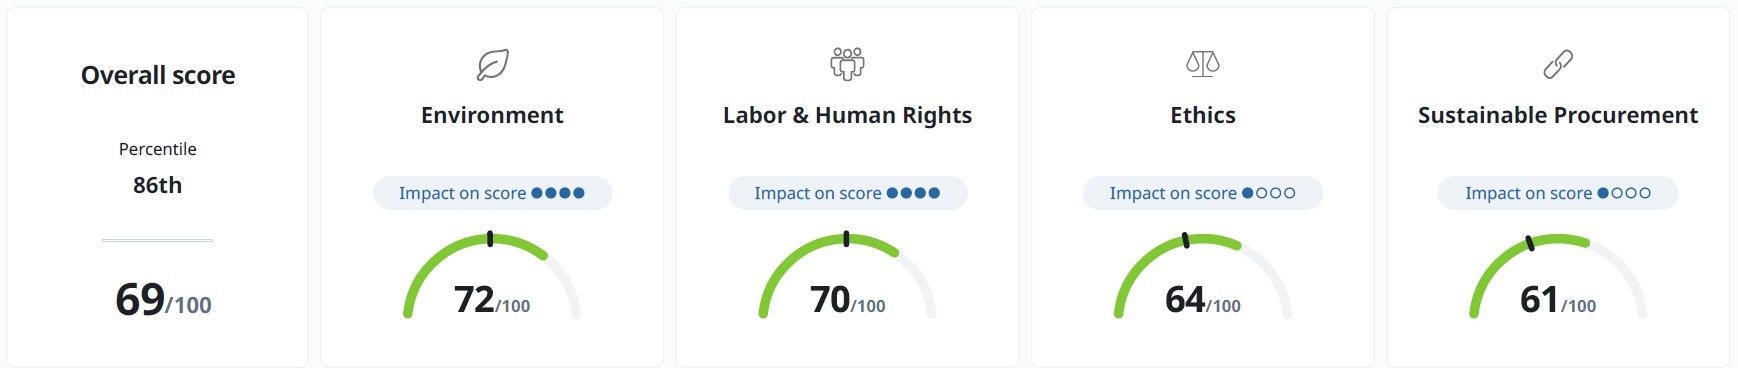The width and height of the screenshot is (1738, 368).
Task: Click the Sustainable Procurement chain link icon
Action: click(x=1558, y=65)
